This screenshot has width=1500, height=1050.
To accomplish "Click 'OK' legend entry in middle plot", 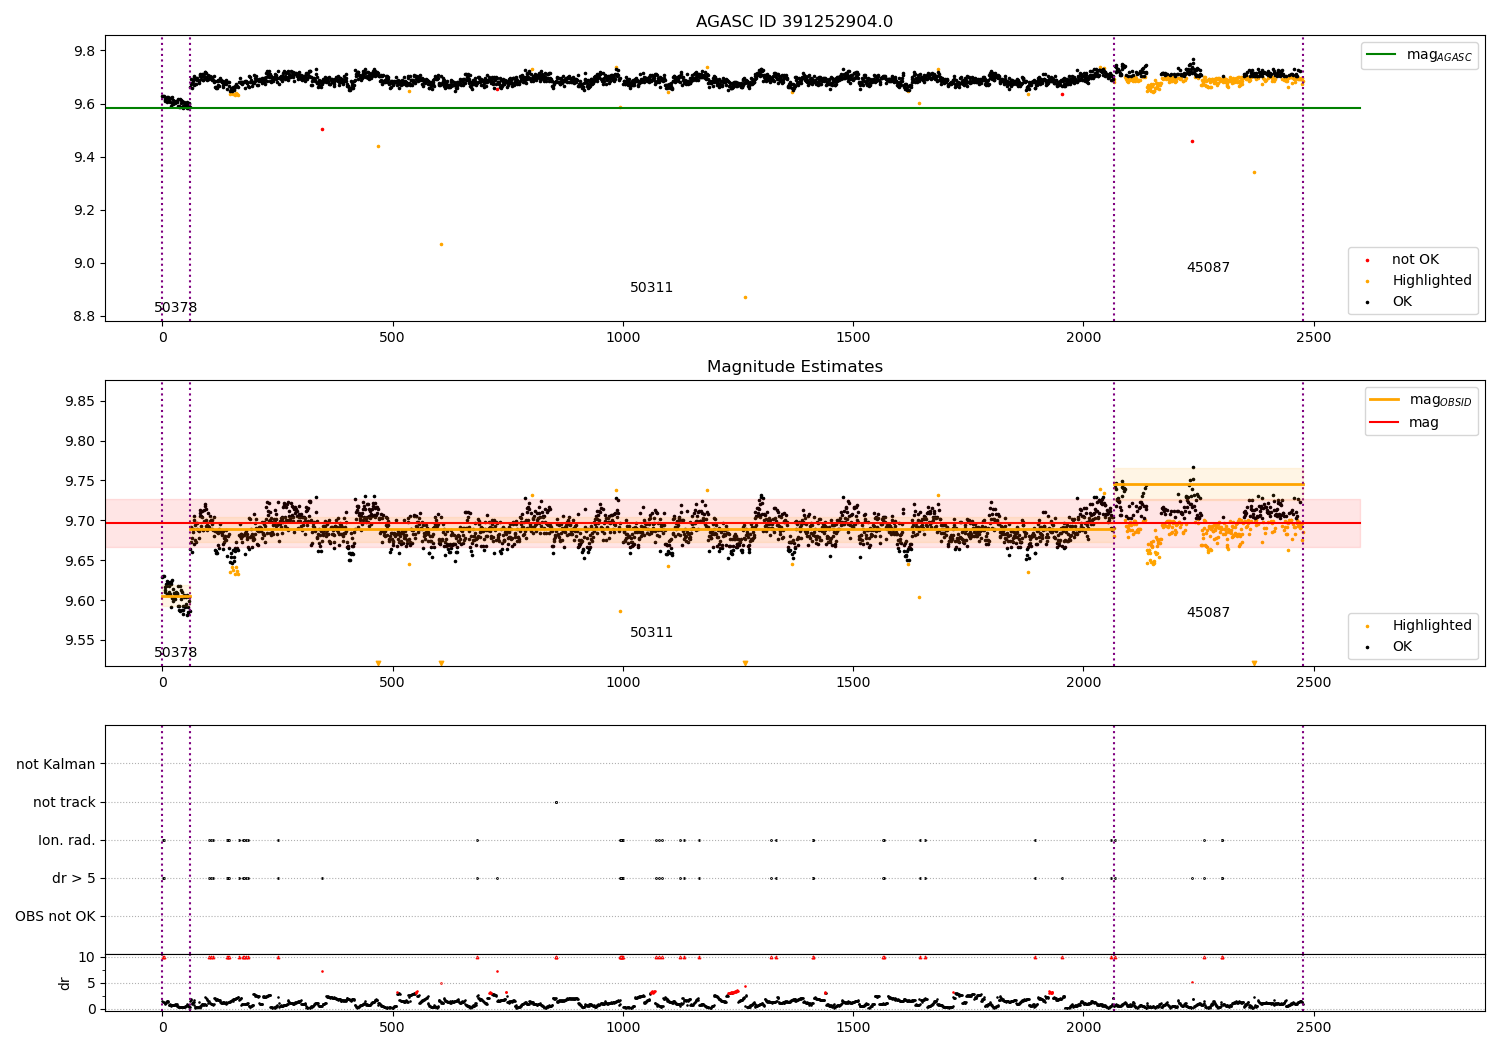I will [1389, 647].
